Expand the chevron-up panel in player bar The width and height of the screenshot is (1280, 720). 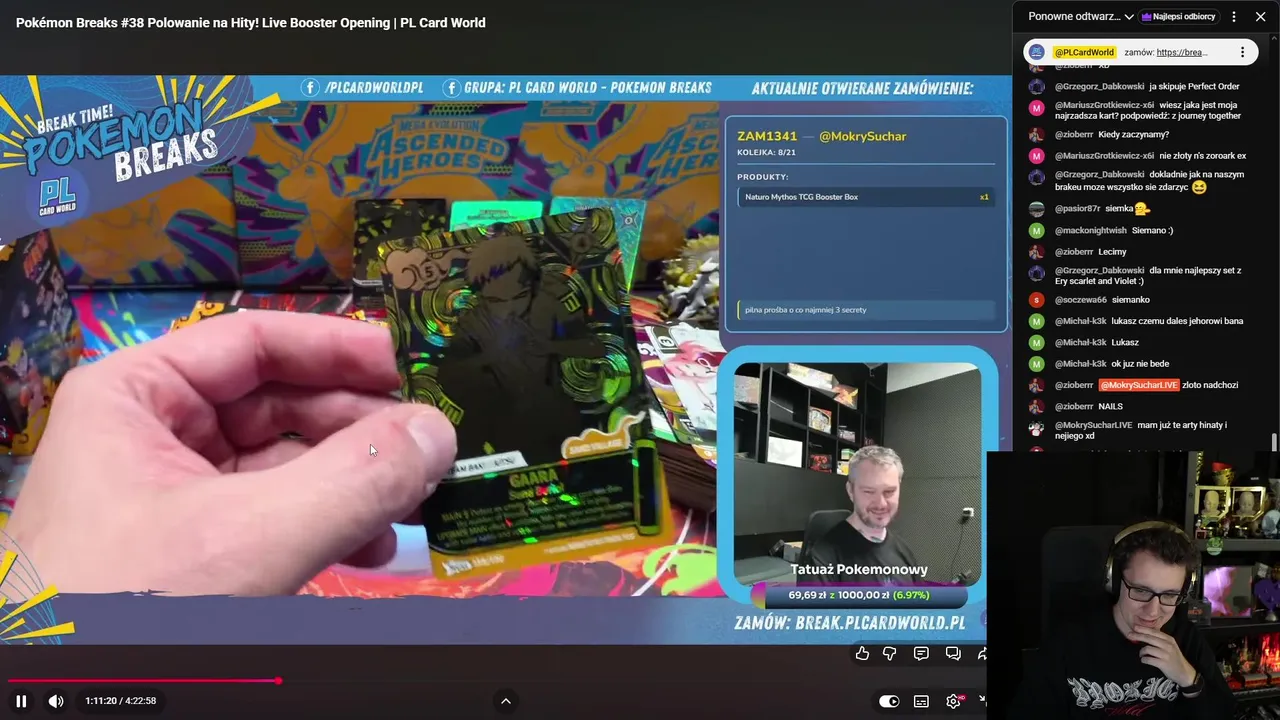tap(506, 701)
